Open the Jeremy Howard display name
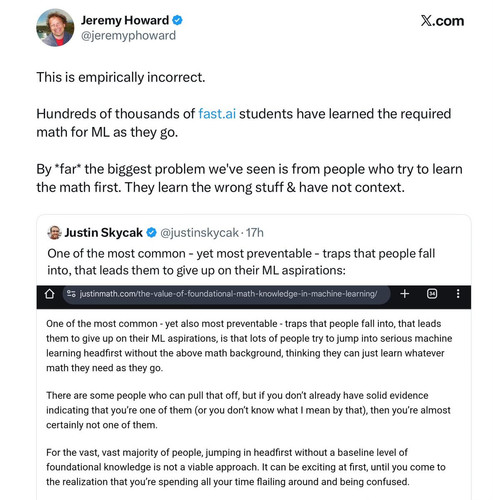The image size is (493, 500). (125, 20)
